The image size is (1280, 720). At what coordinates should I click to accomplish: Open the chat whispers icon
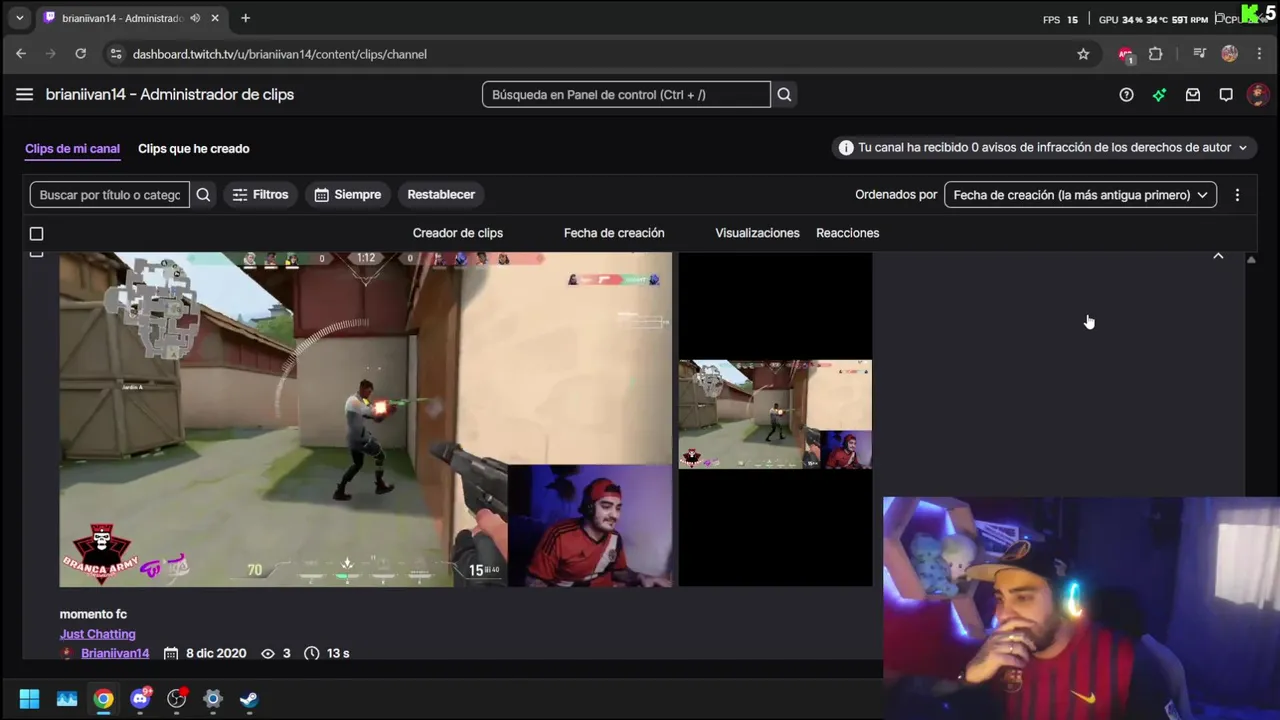point(1226,94)
